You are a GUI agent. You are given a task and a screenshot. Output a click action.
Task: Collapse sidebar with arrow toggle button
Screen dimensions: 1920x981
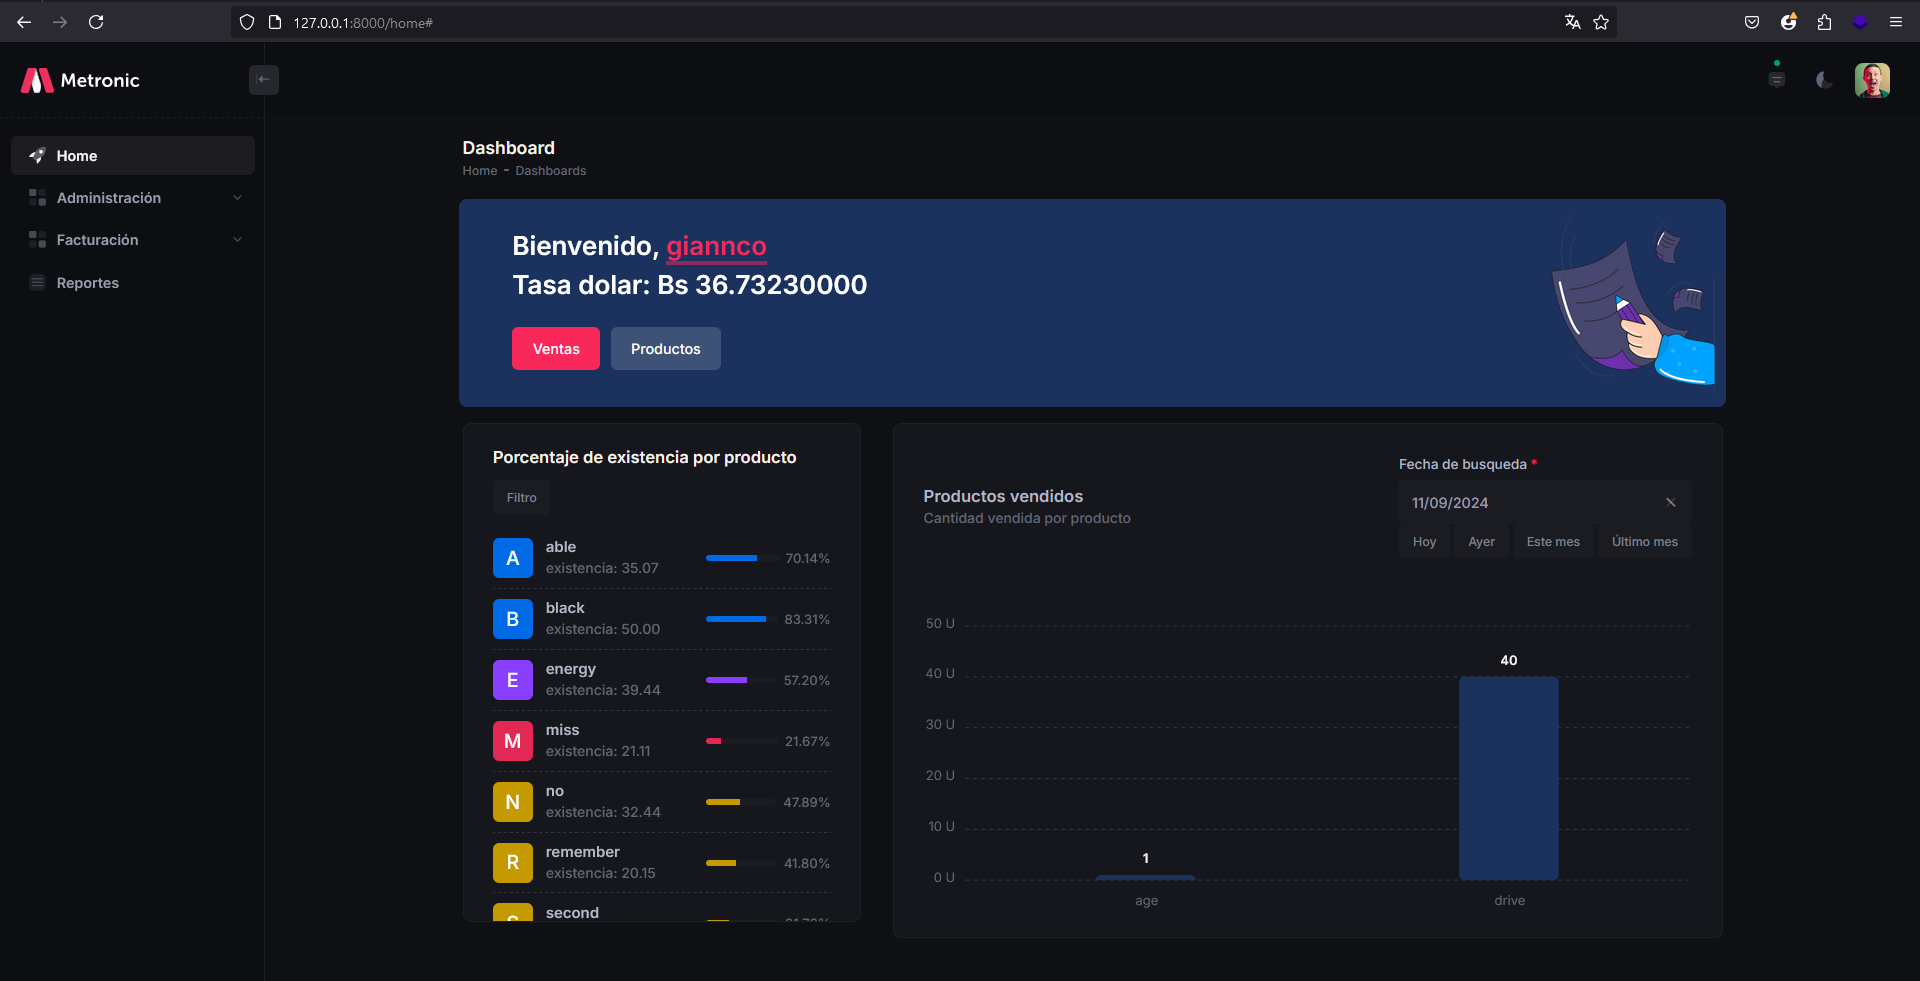(263, 80)
